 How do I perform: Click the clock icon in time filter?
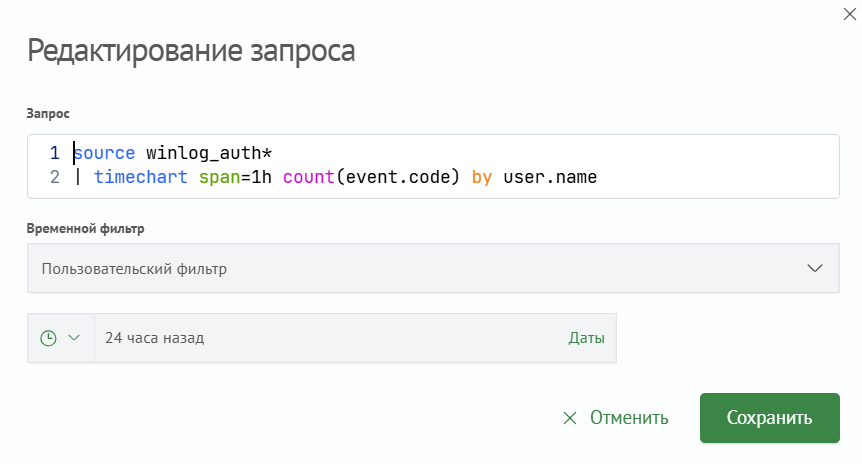pos(48,338)
